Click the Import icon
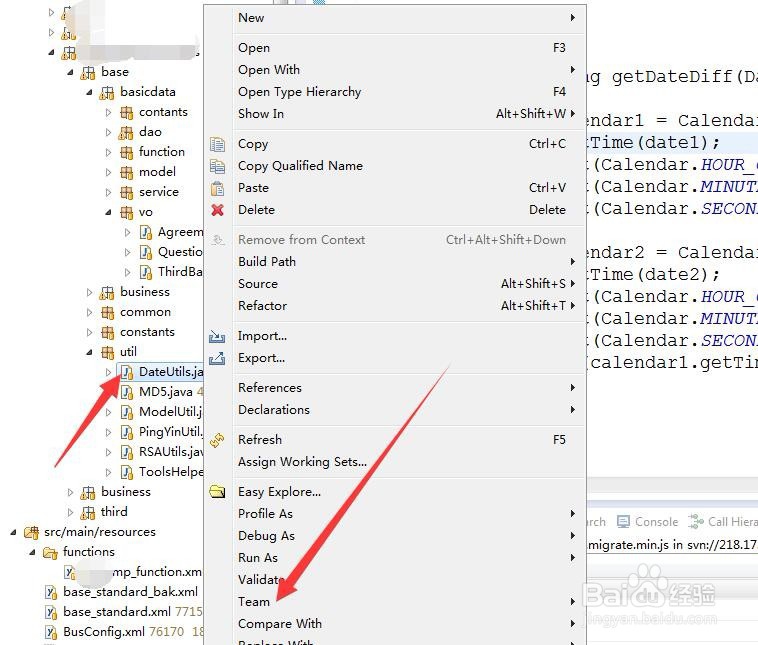 217,336
